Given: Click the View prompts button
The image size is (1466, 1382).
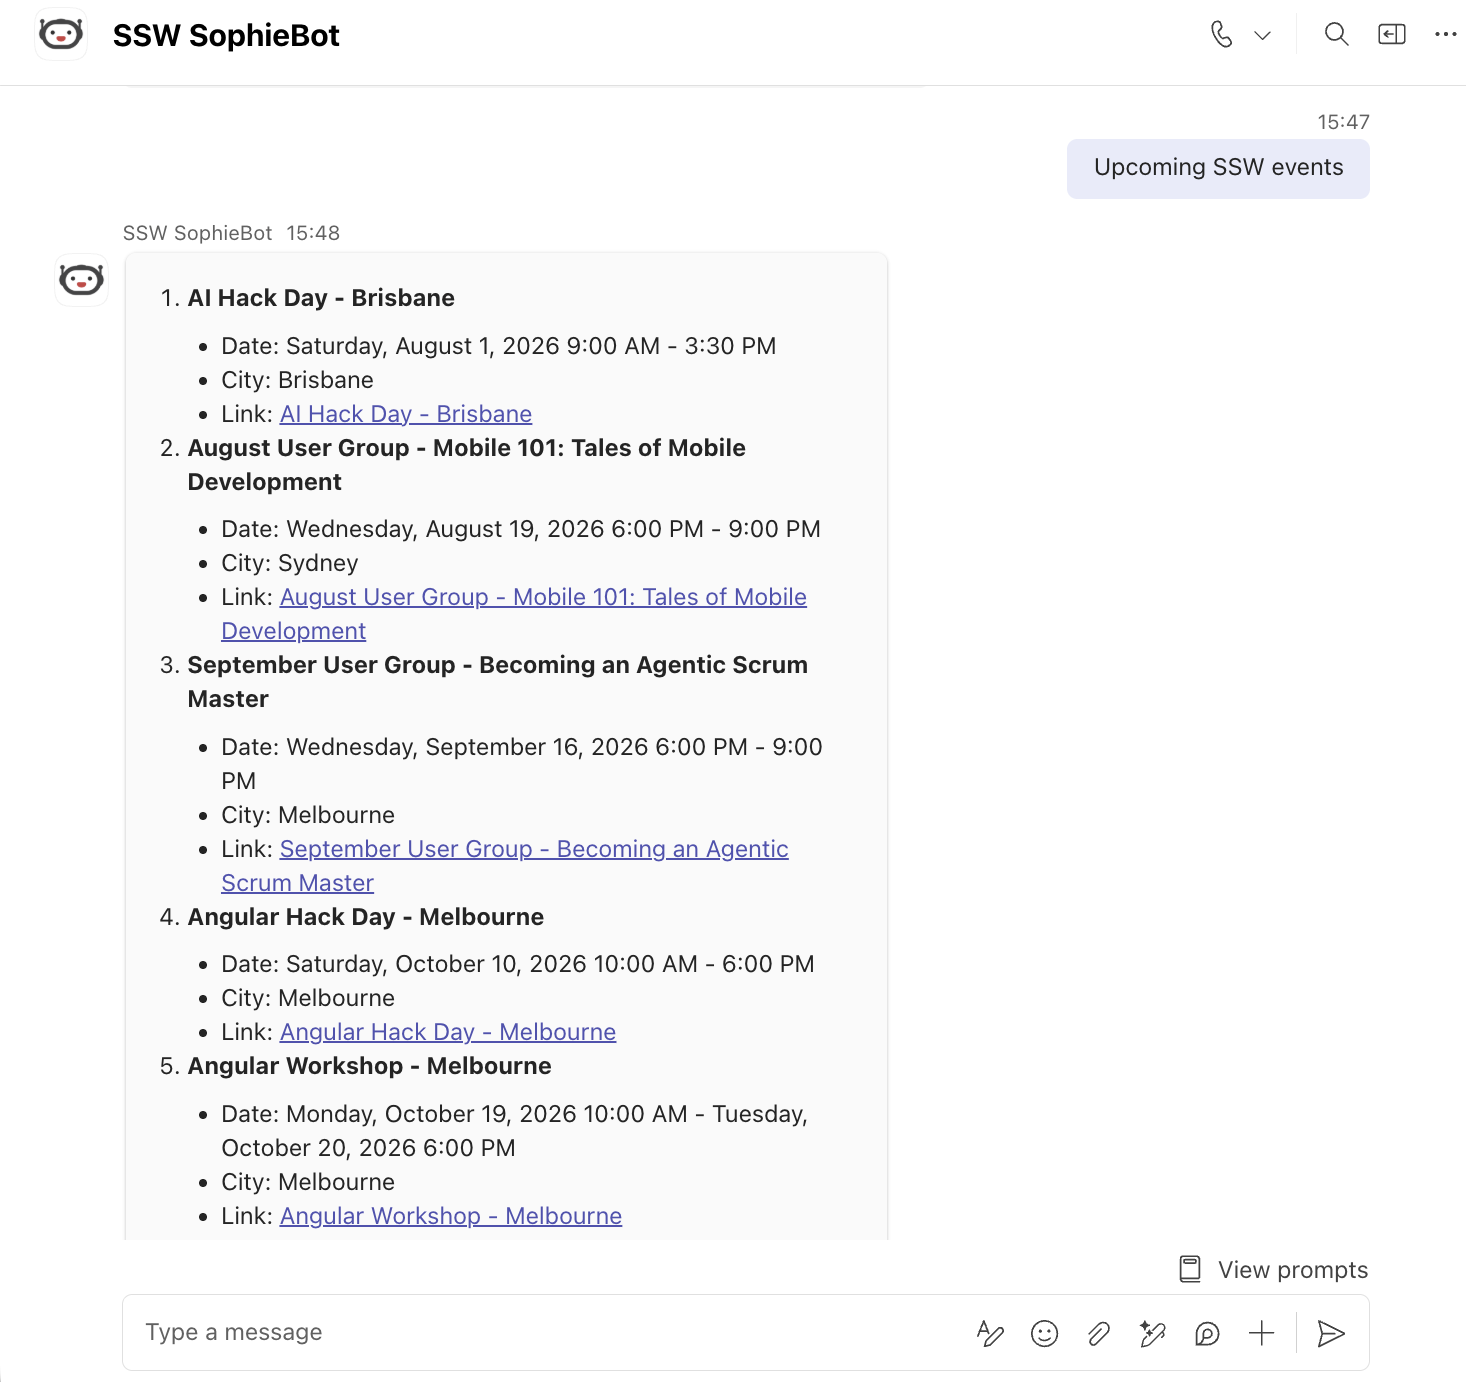Looking at the screenshot, I should pos(1273,1270).
